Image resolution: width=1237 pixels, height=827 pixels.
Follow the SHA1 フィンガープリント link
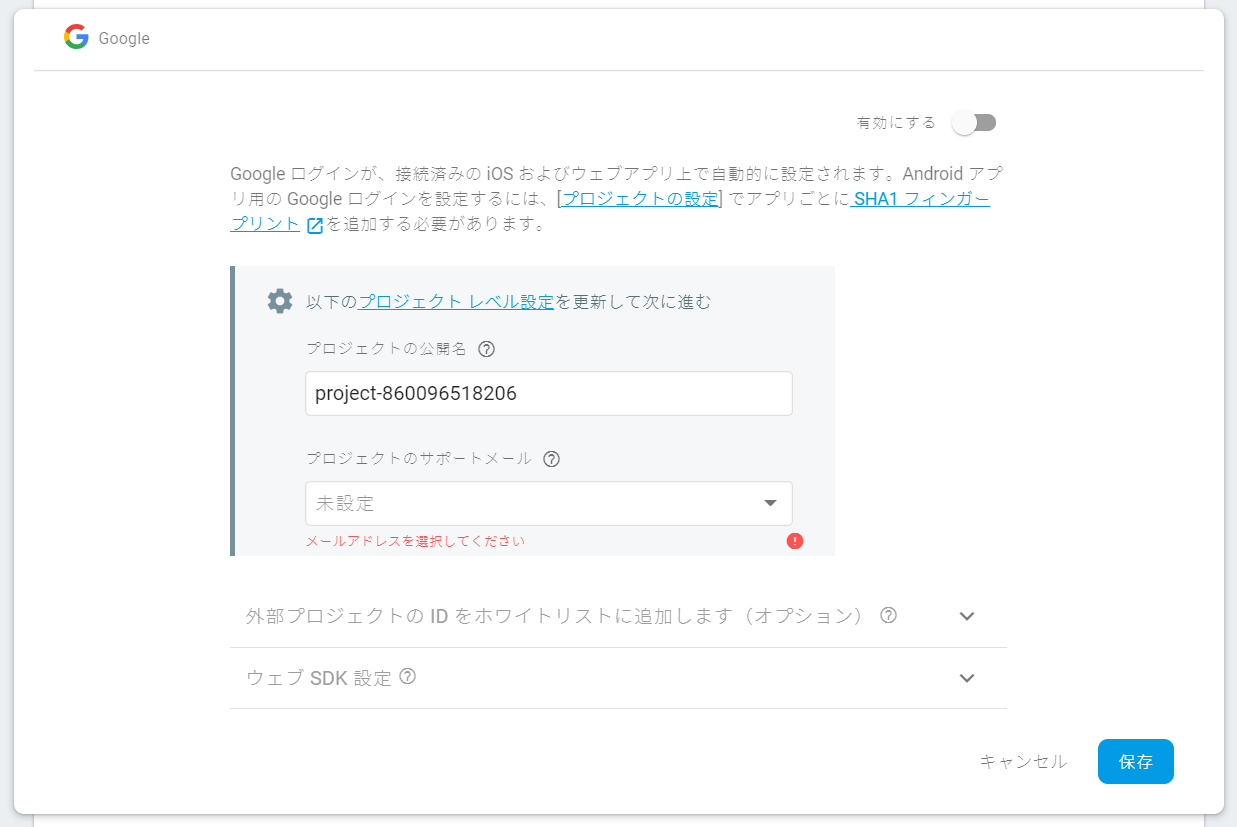918,199
